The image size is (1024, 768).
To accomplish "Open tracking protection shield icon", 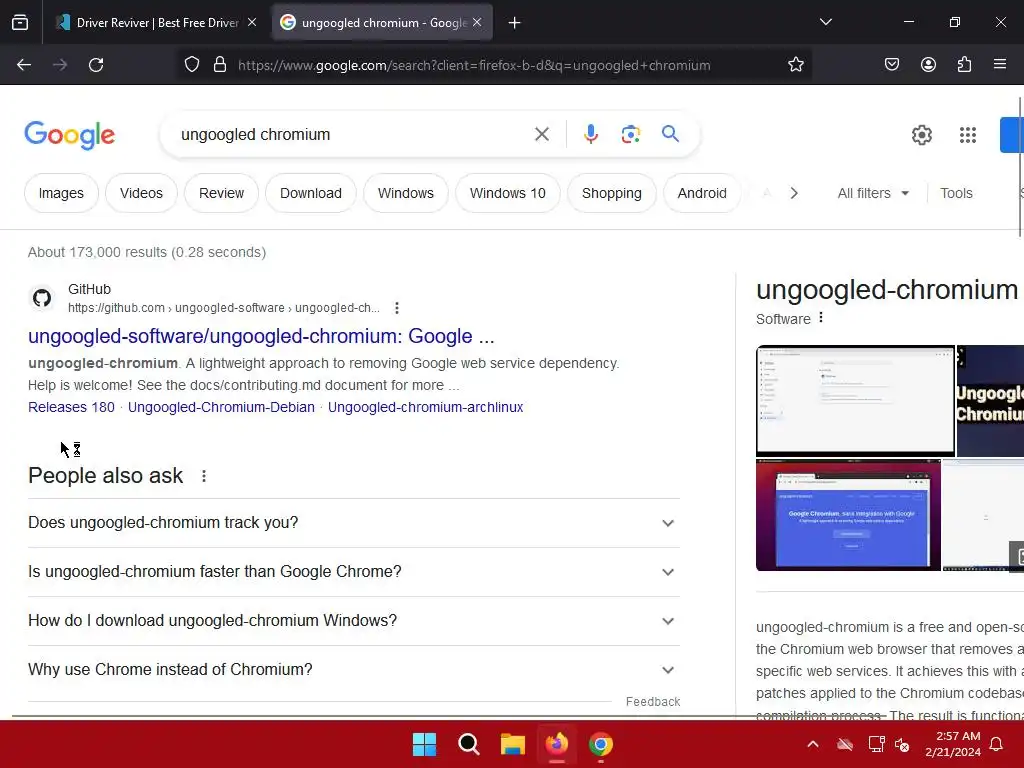I will point(191,65).
